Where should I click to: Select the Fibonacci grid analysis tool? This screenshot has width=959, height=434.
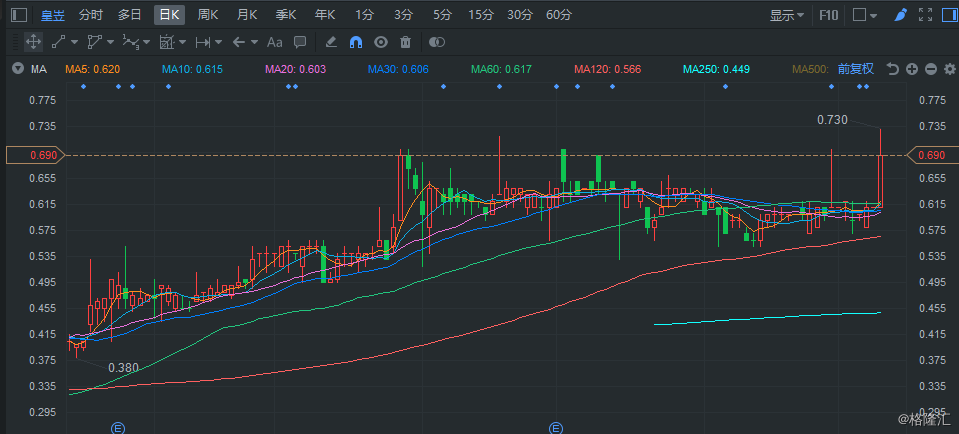pos(166,42)
